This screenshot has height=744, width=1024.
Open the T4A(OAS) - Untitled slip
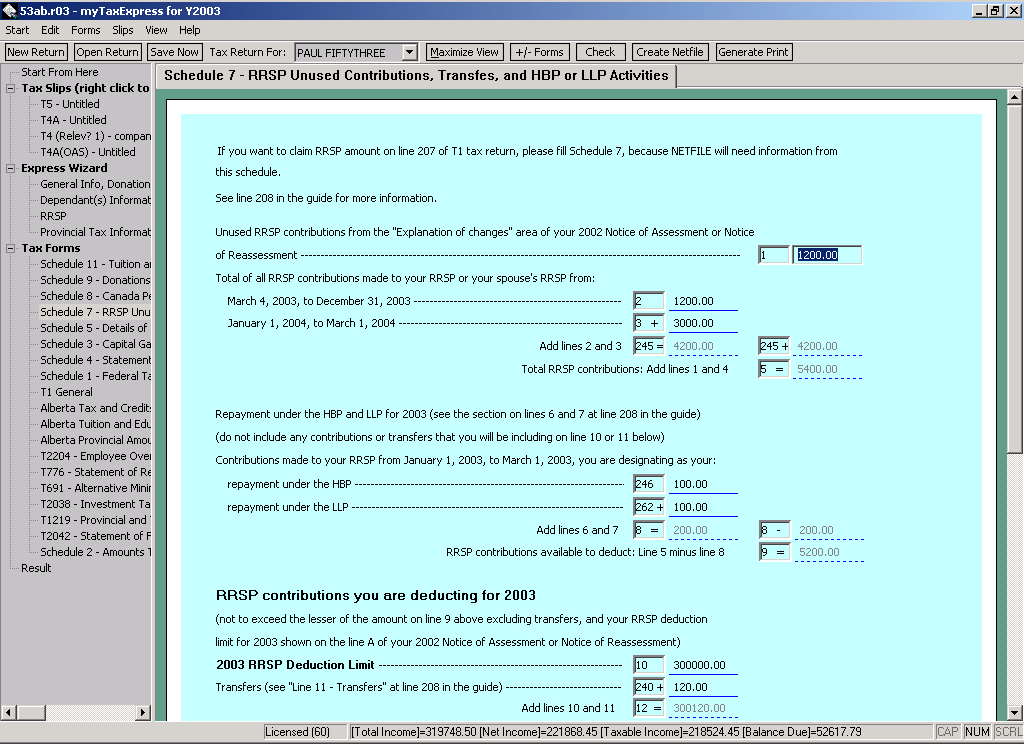pos(87,152)
